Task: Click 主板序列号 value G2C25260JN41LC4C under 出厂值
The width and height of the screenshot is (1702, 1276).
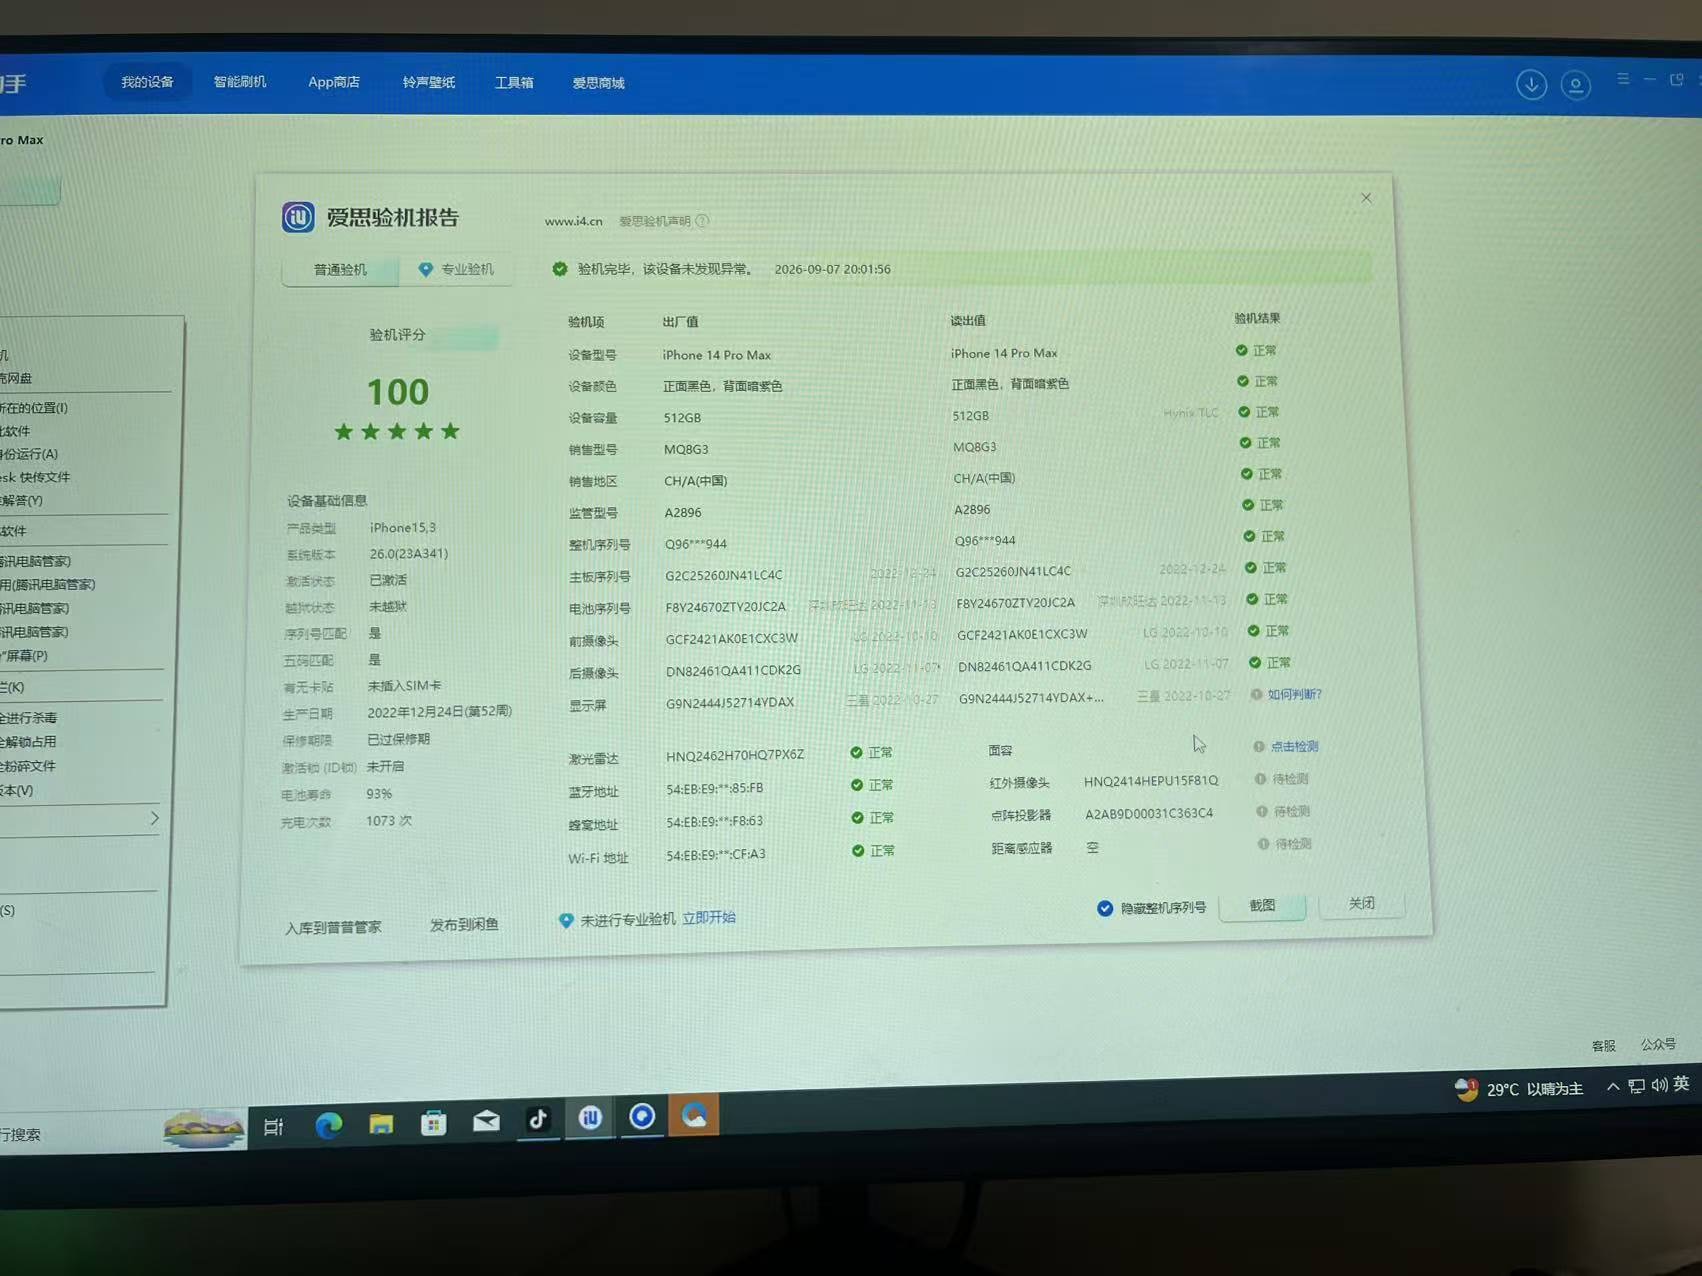Action: click(725, 576)
